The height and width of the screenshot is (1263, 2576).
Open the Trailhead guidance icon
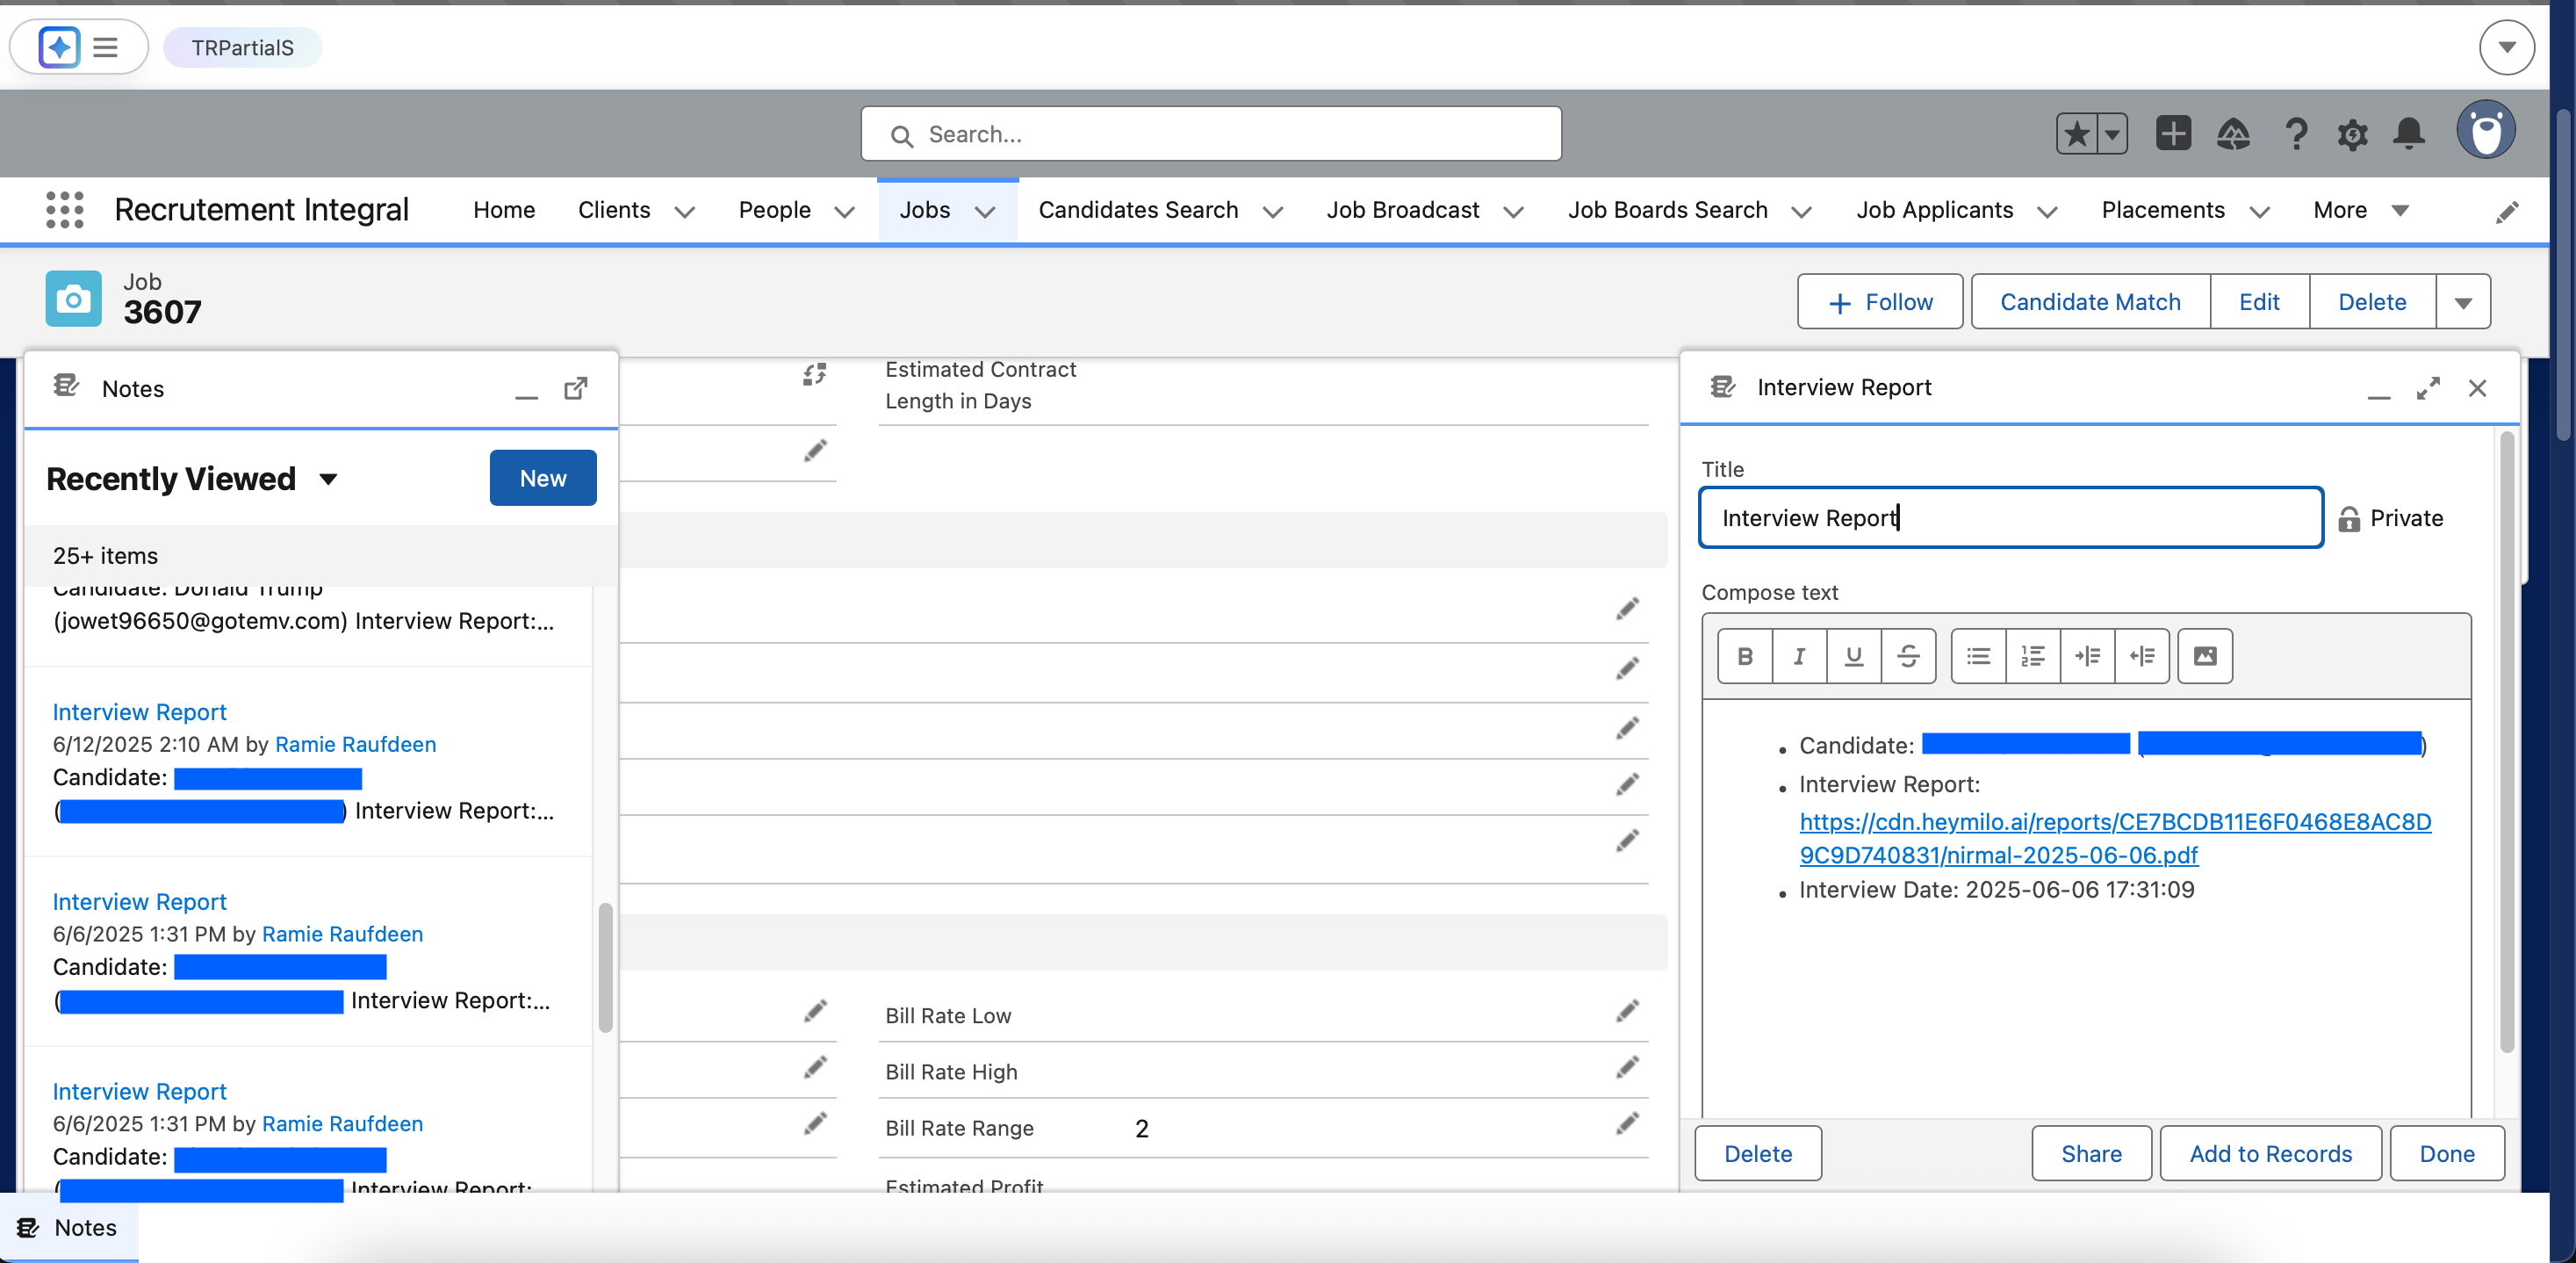coord(2233,134)
